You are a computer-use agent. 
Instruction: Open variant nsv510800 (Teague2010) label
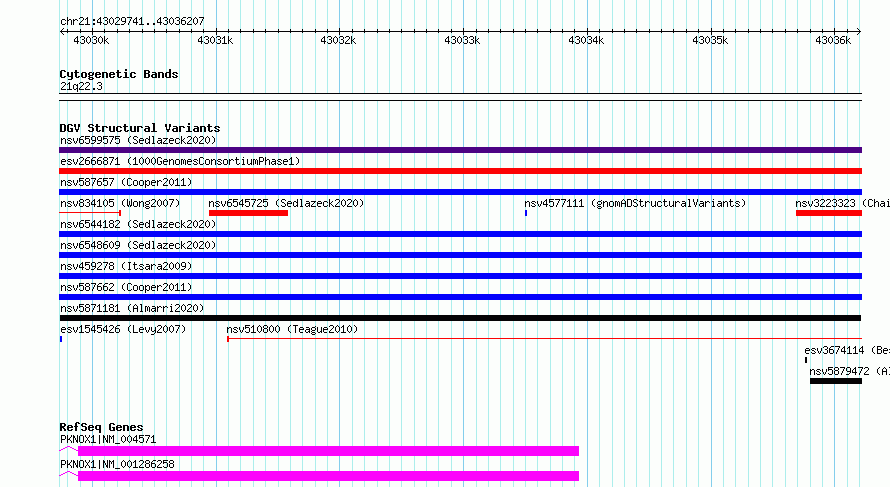[x=292, y=329]
